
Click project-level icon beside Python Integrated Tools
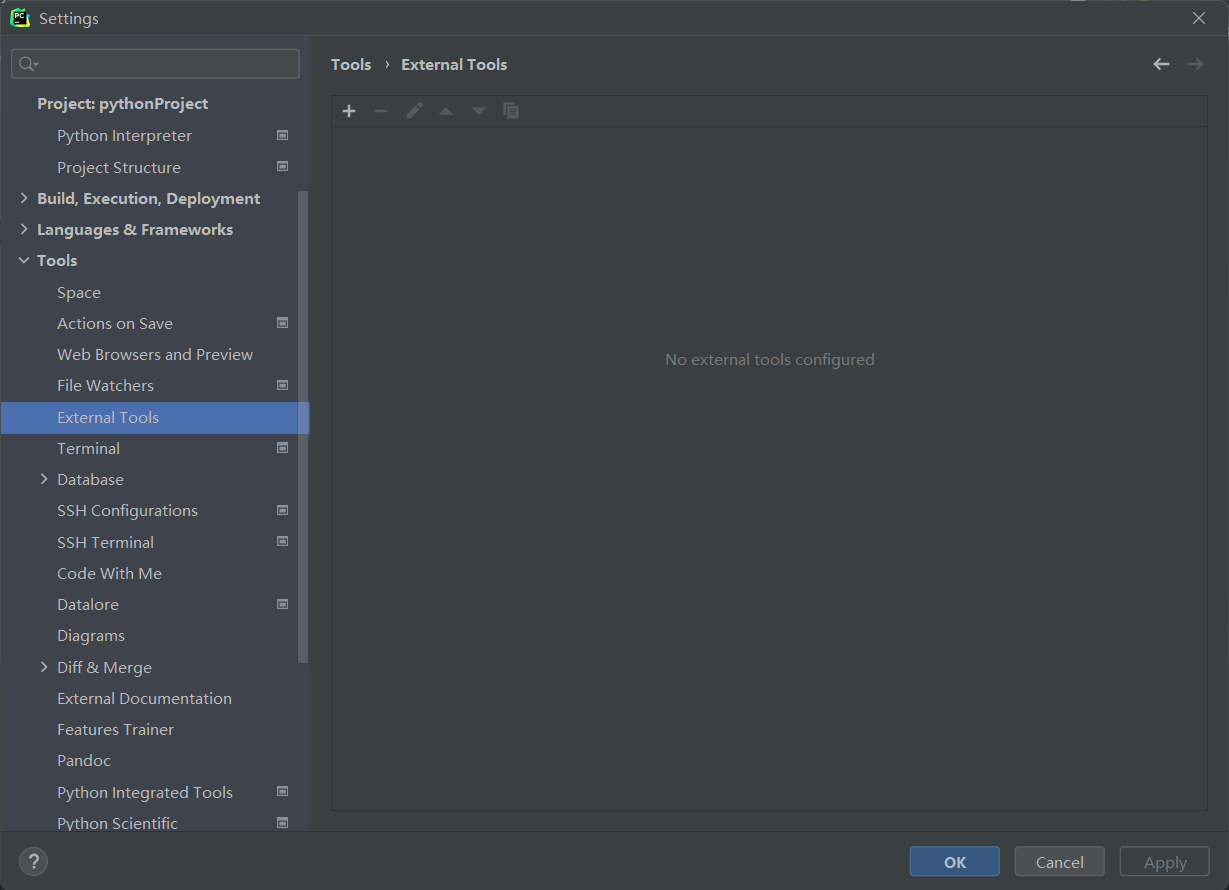pos(282,792)
